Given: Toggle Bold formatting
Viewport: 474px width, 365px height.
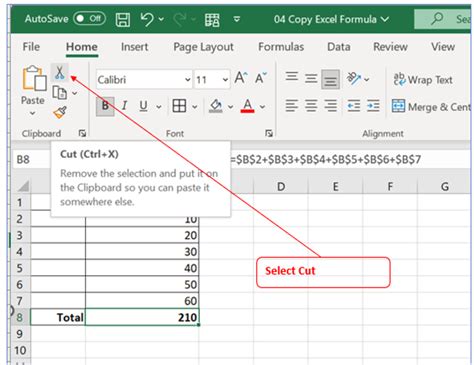Looking at the screenshot, I should 105,106.
